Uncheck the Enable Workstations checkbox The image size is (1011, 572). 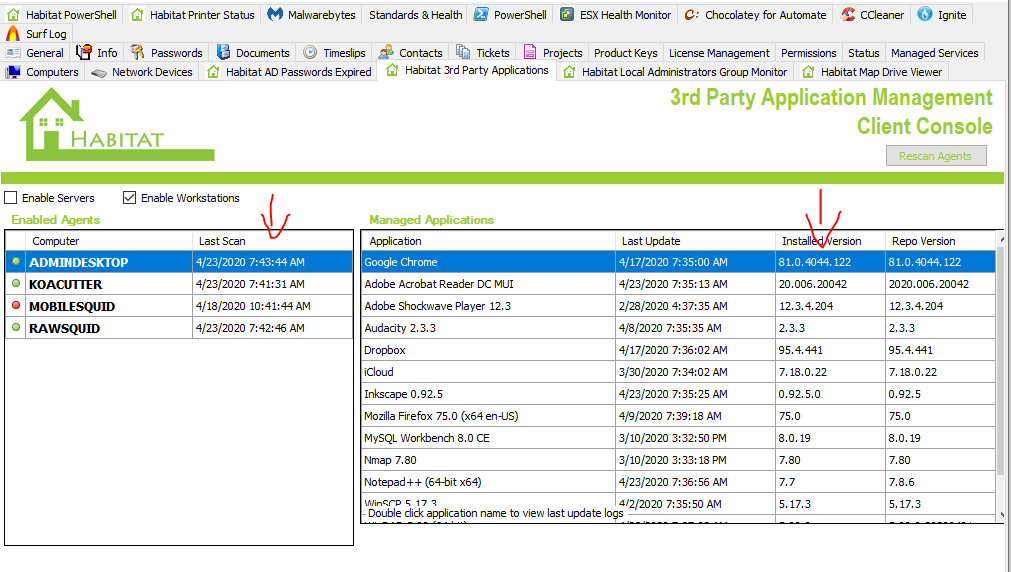pos(129,198)
